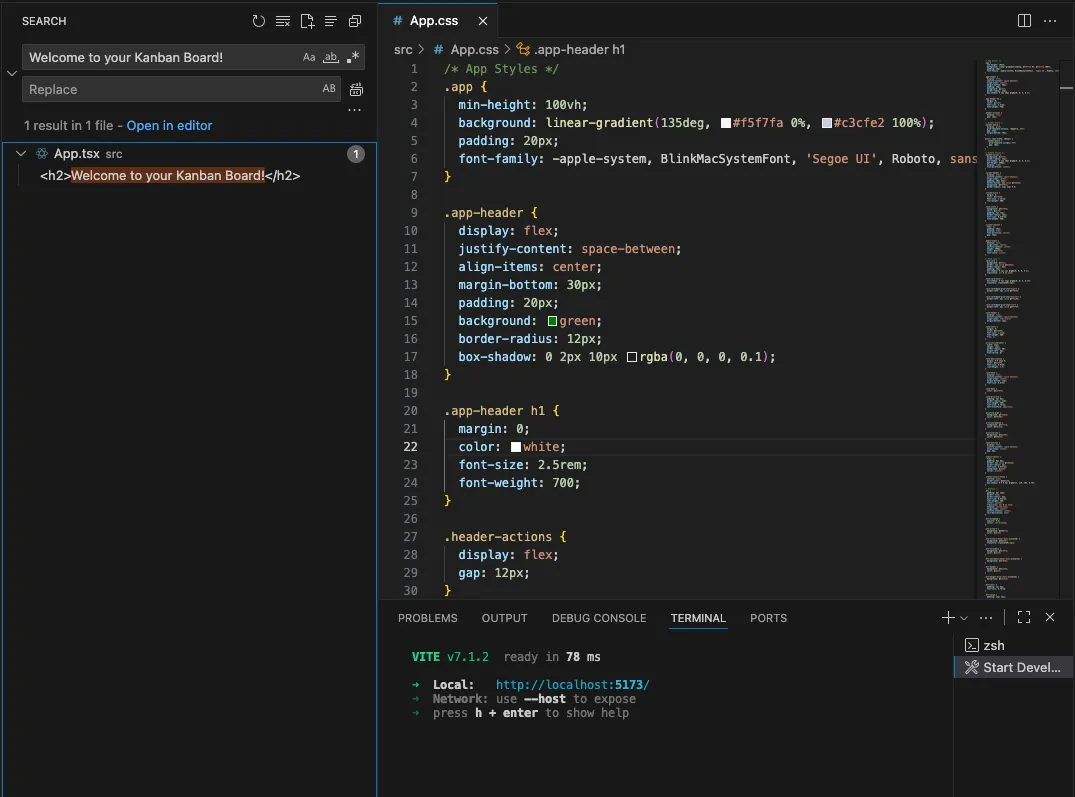Click line number 9 in gutter
This screenshot has width=1075, height=797.
tap(413, 213)
